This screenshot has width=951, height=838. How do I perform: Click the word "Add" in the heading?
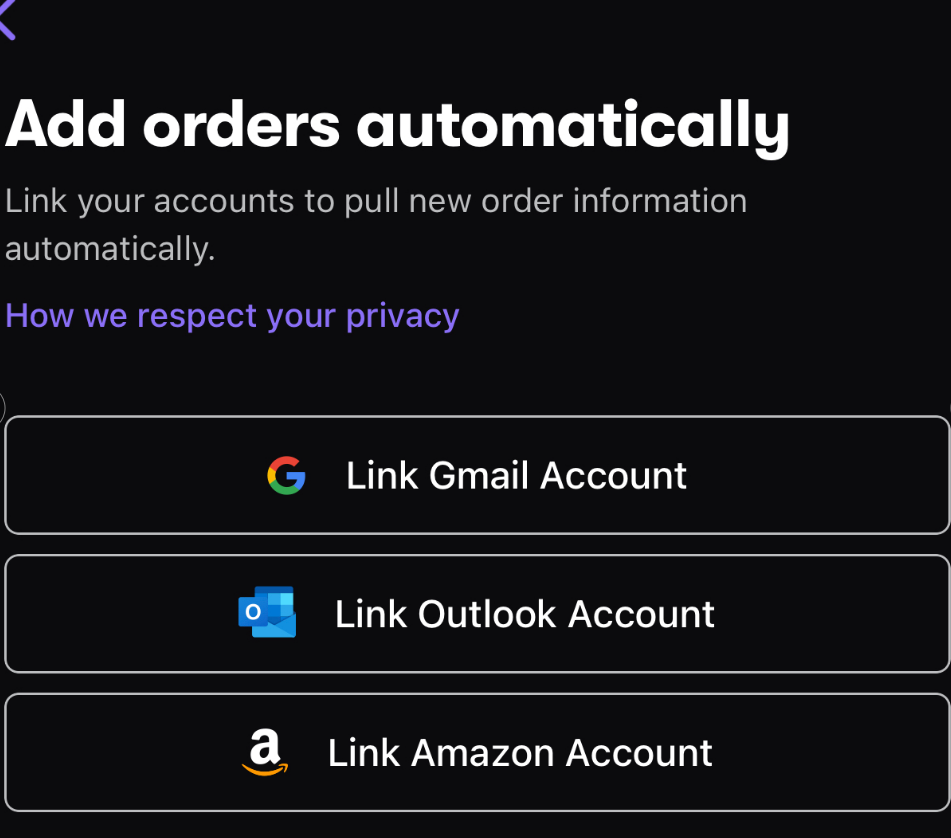pos(66,125)
